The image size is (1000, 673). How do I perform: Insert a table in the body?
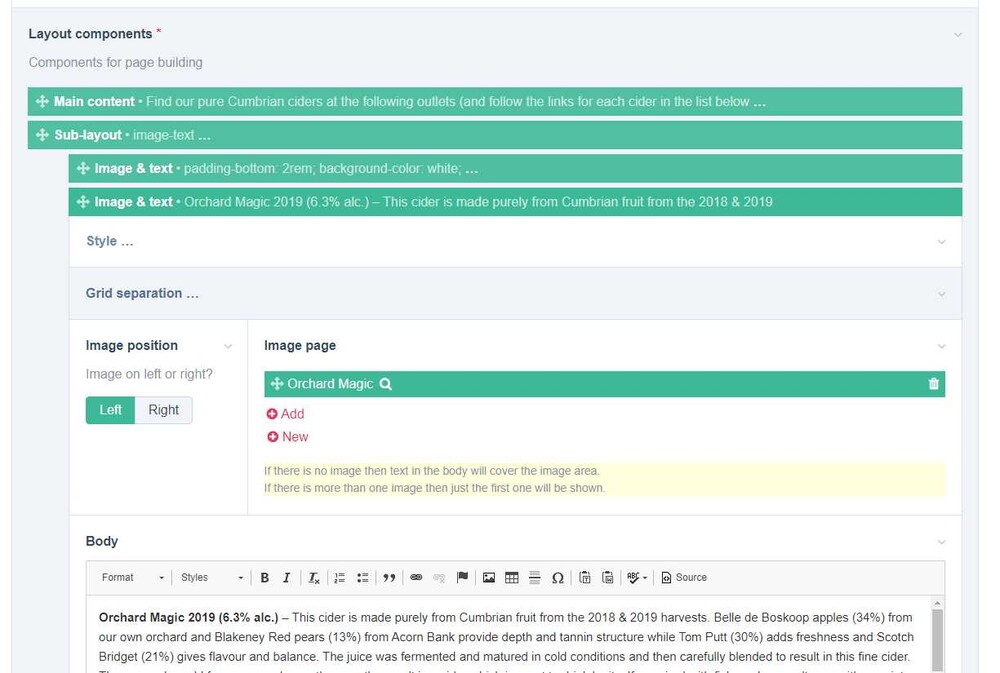point(512,578)
